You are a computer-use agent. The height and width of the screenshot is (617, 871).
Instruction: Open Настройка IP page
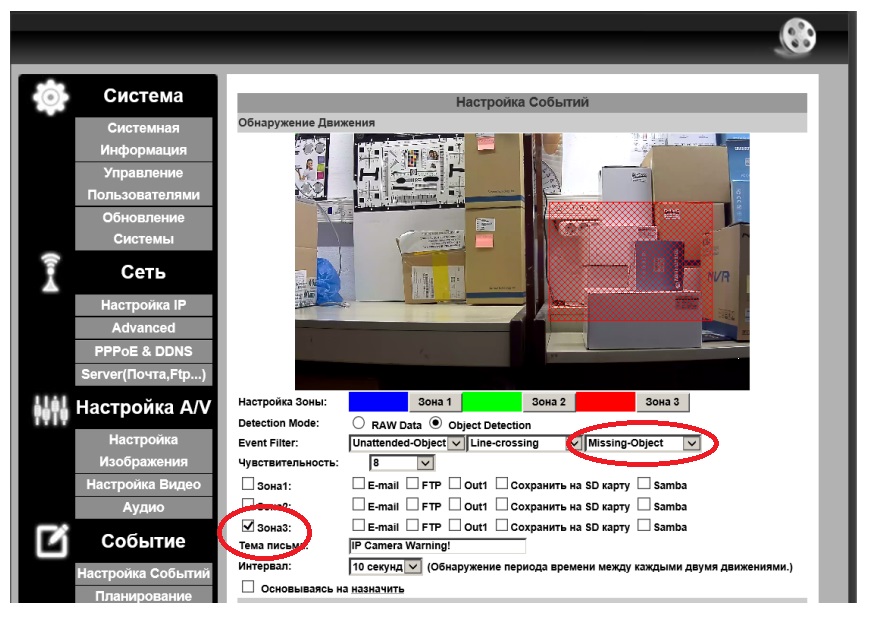[143, 305]
